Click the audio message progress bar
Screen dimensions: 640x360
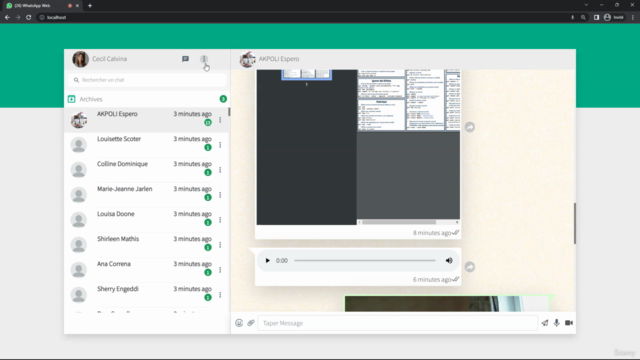tap(365, 260)
